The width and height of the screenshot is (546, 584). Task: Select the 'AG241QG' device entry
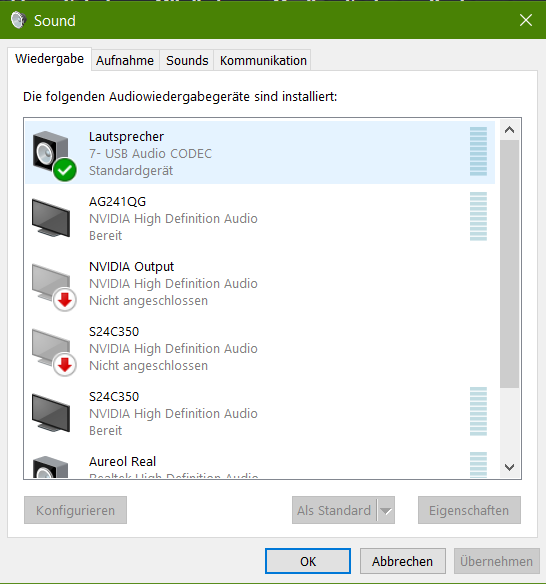coord(260,218)
